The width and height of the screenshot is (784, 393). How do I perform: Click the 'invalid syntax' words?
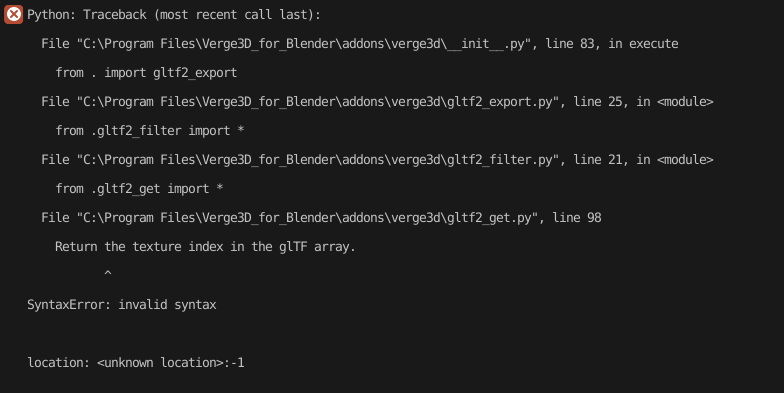167,305
